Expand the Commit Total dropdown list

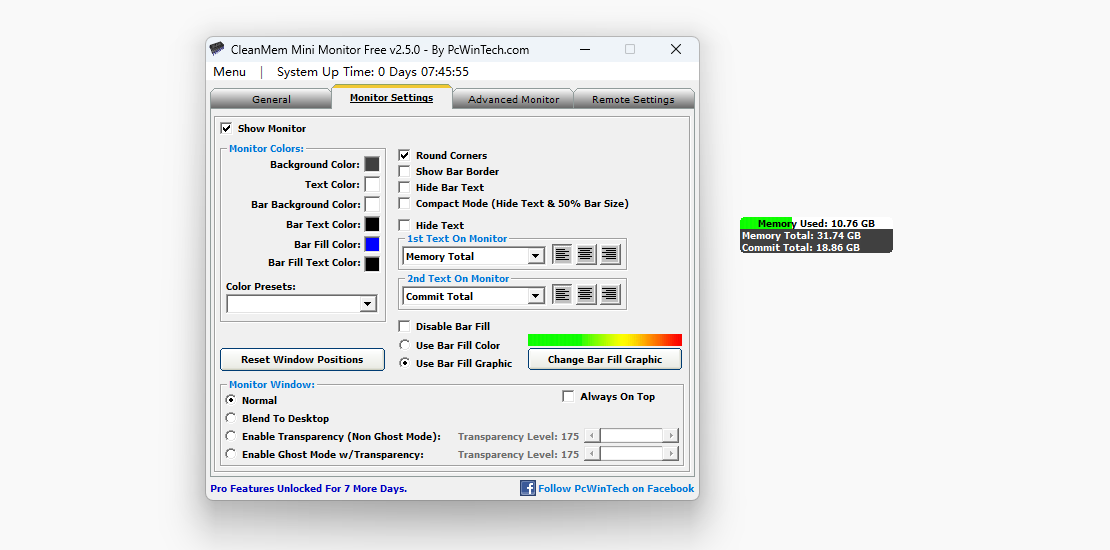pos(535,296)
